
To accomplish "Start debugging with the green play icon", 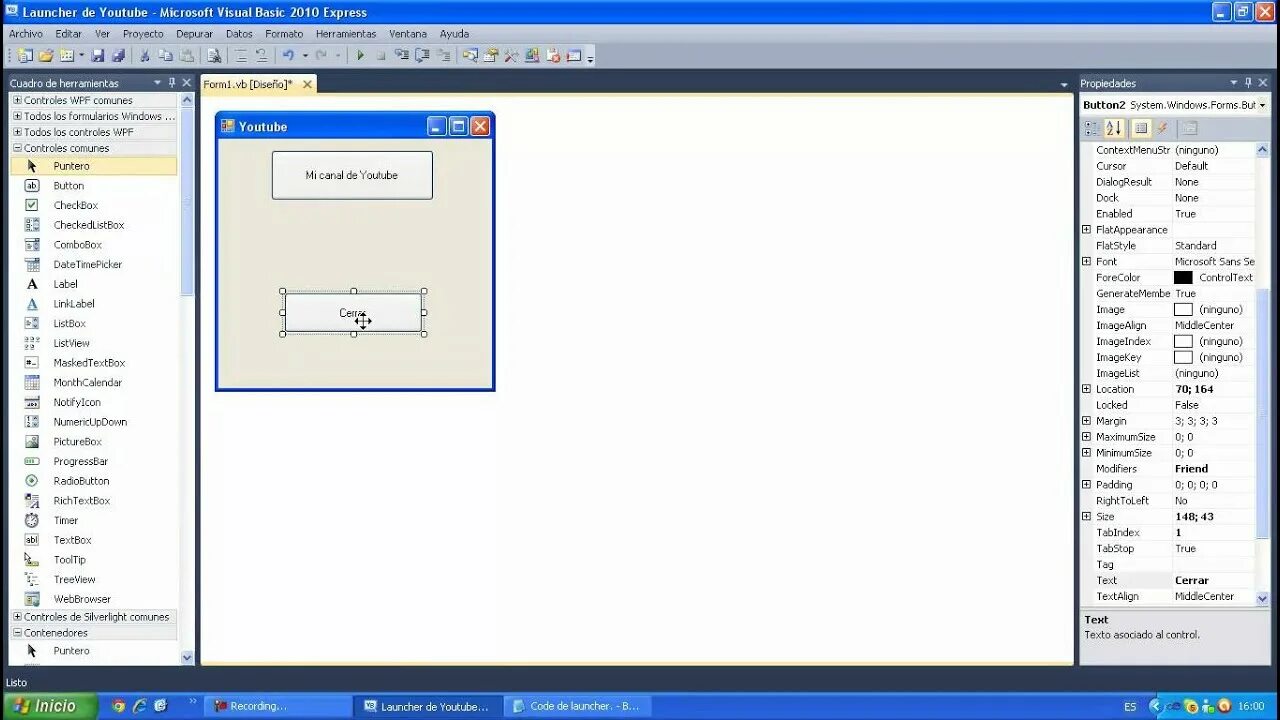I will [360, 56].
